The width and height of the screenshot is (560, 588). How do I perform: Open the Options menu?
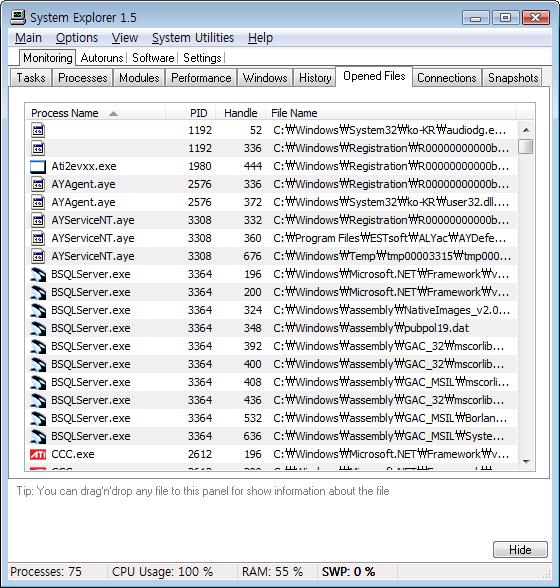click(x=77, y=38)
